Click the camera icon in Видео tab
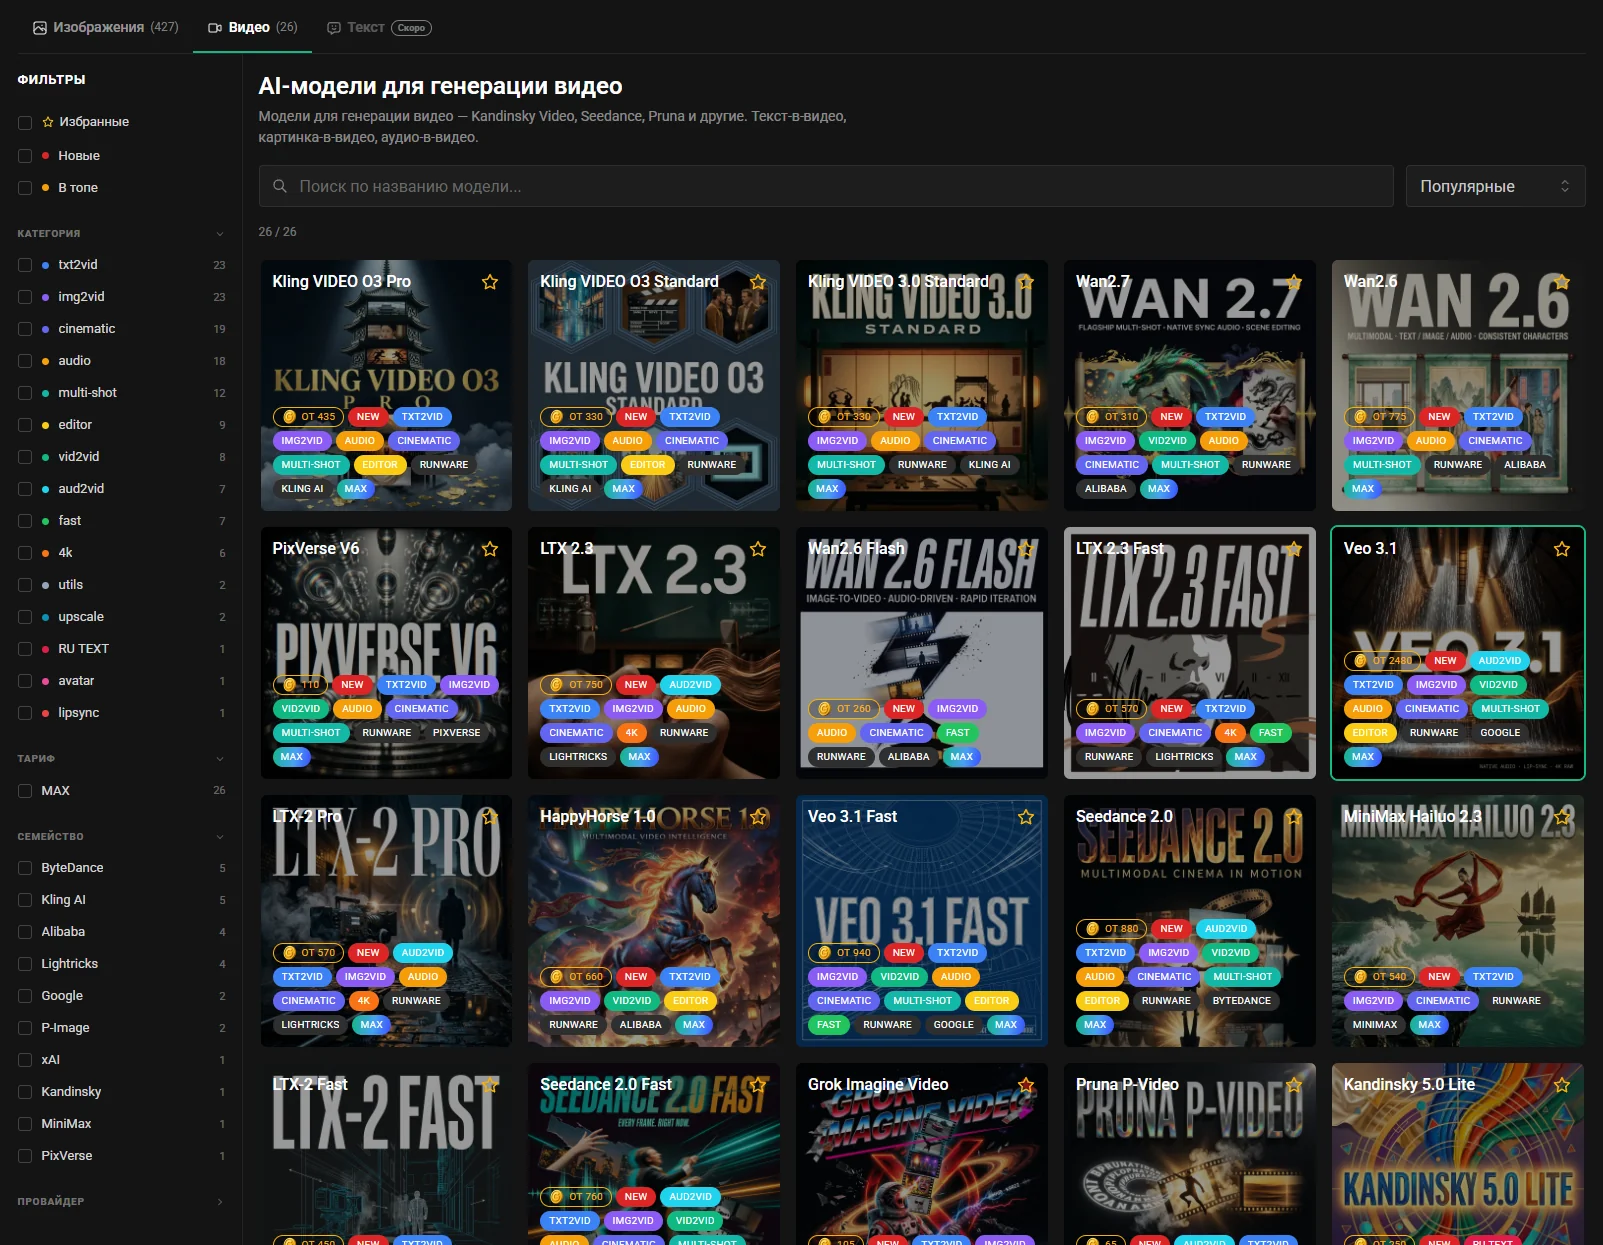This screenshot has height=1245, width=1603. 215,28
